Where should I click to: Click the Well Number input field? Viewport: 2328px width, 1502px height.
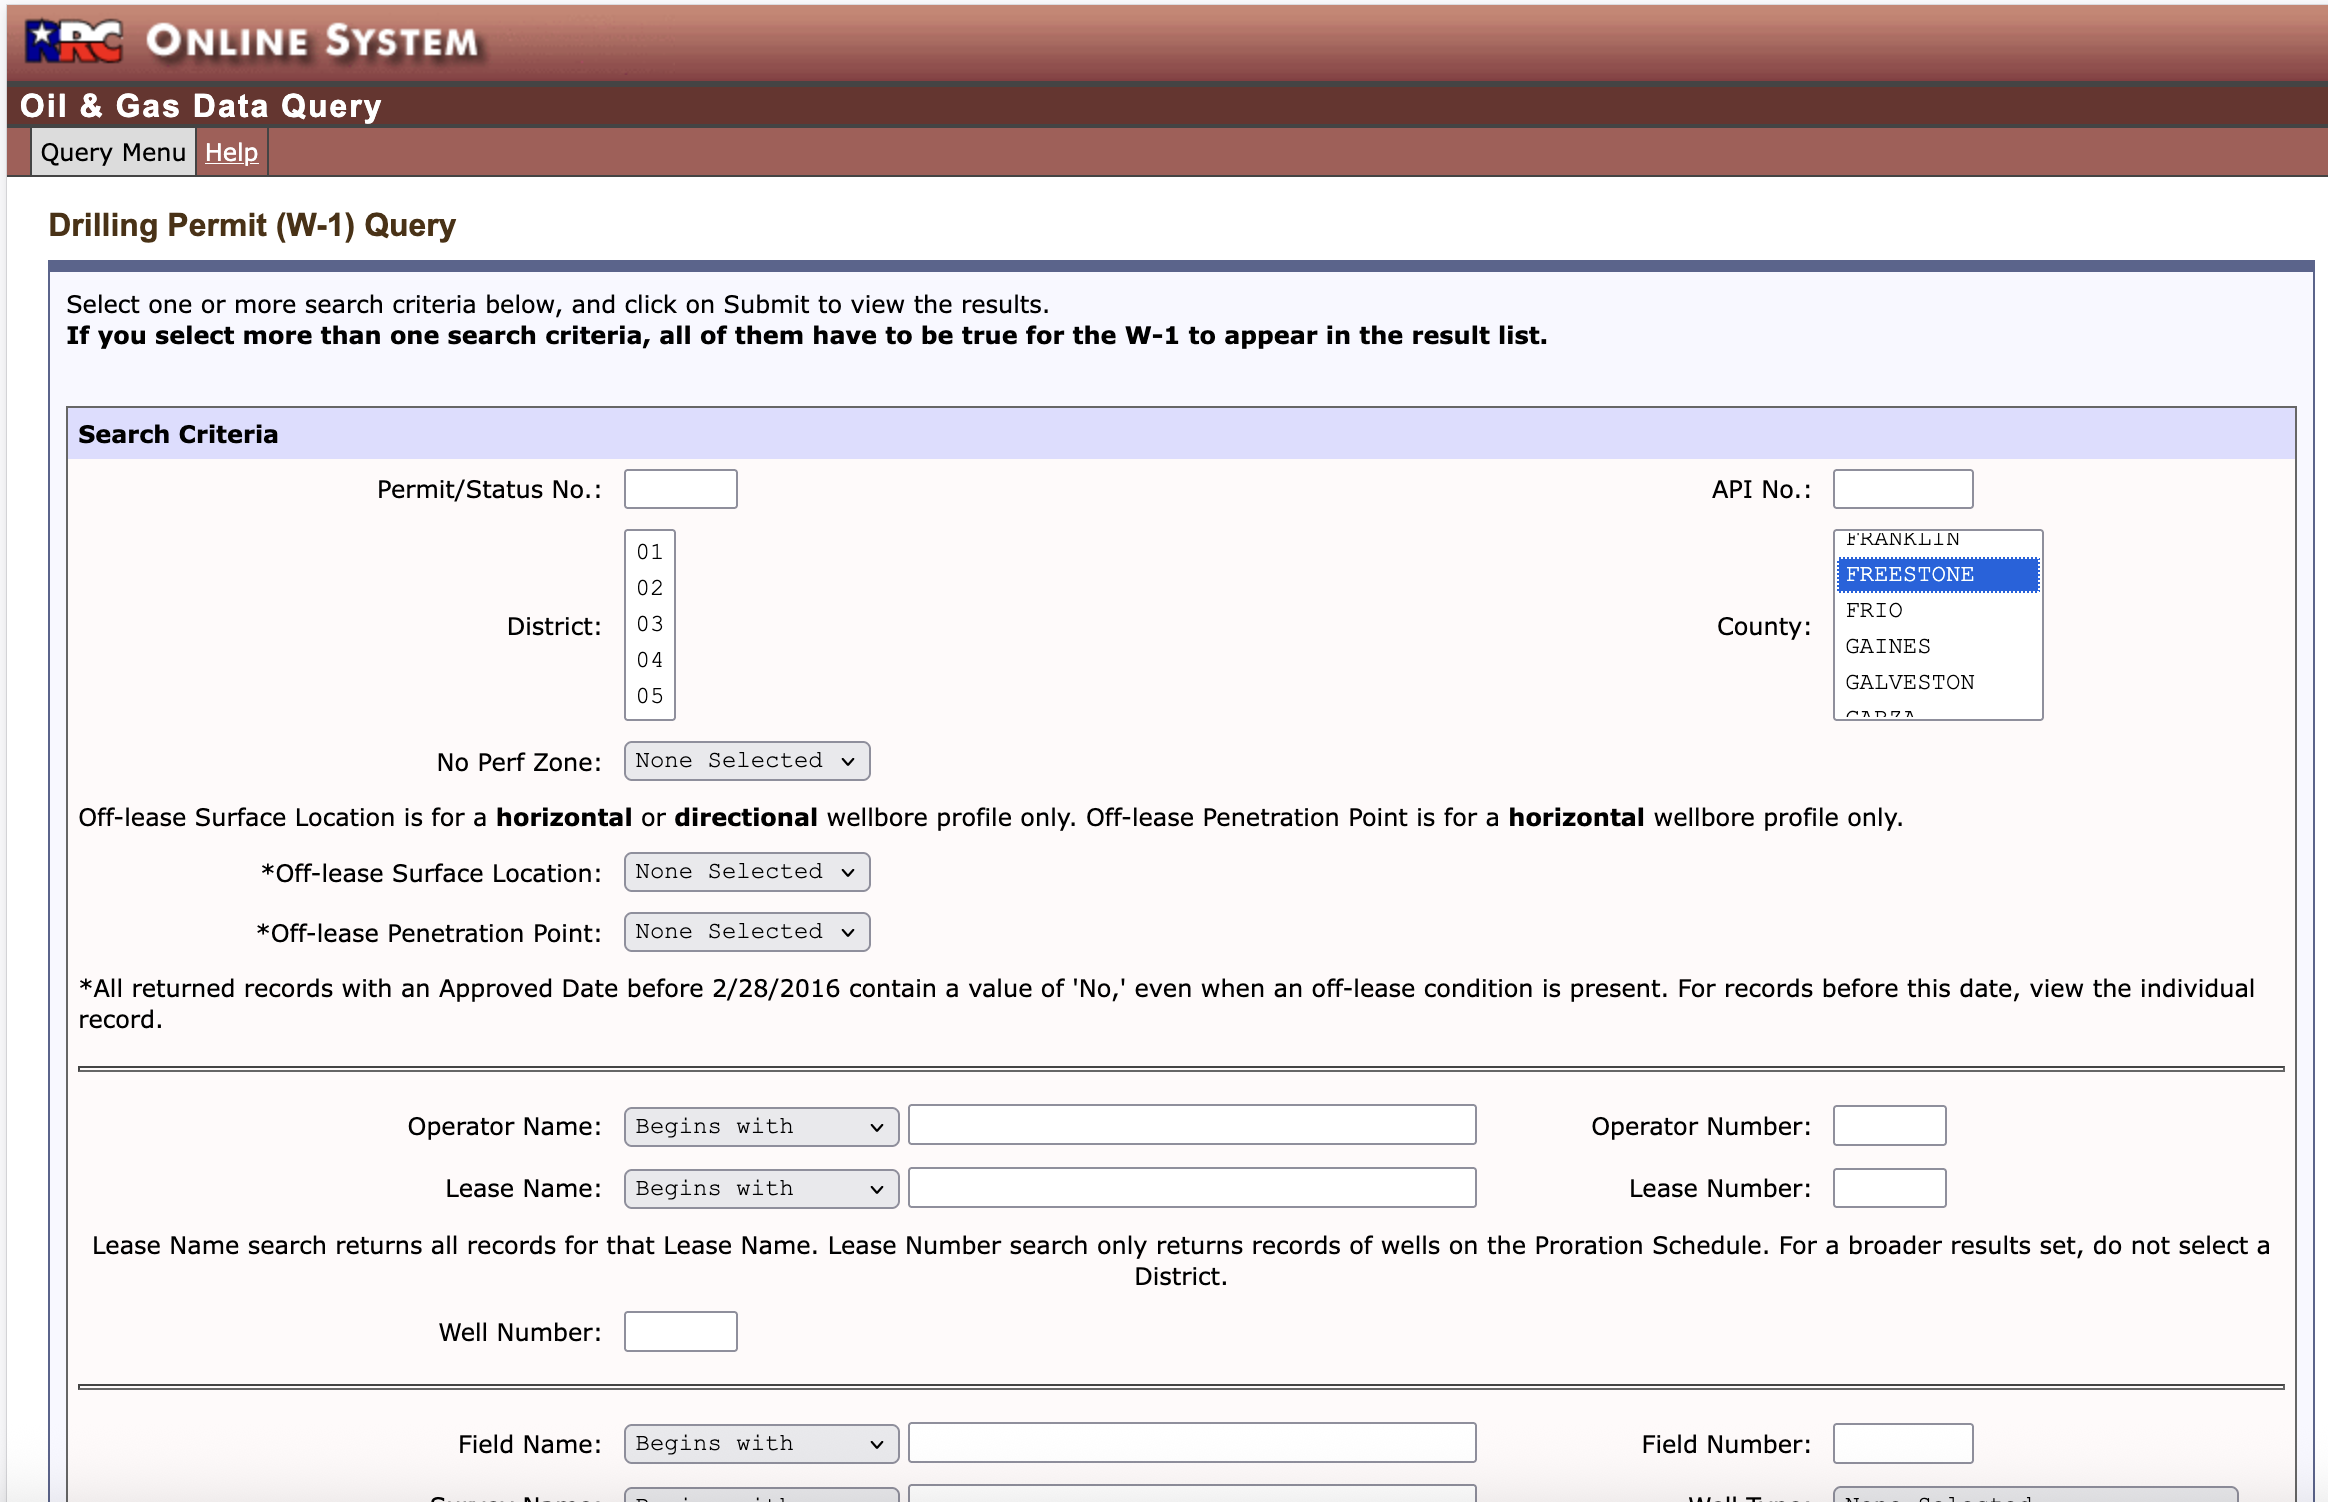coord(680,1332)
